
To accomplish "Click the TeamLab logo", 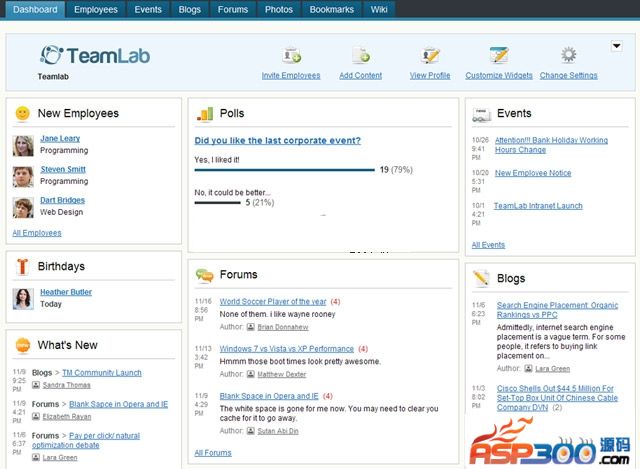I will click(95, 56).
